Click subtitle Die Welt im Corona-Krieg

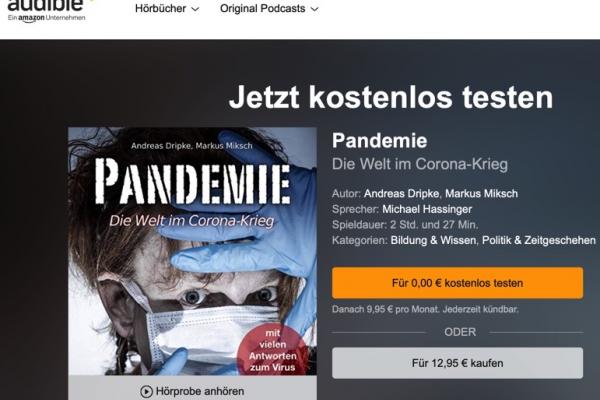pos(420,164)
